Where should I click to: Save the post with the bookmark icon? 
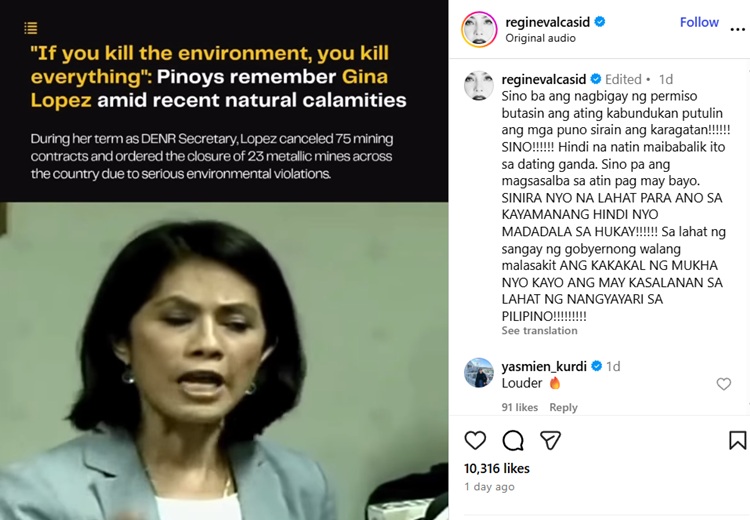[x=737, y=440]
